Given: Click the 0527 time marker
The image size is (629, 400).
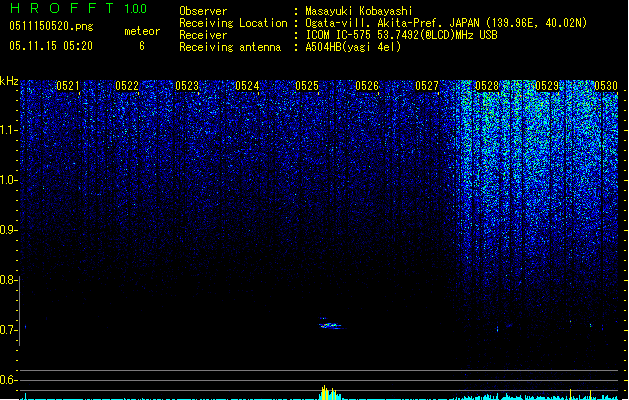Looking at the screenshot, I should pyautogui.click(x=427, y=86).
